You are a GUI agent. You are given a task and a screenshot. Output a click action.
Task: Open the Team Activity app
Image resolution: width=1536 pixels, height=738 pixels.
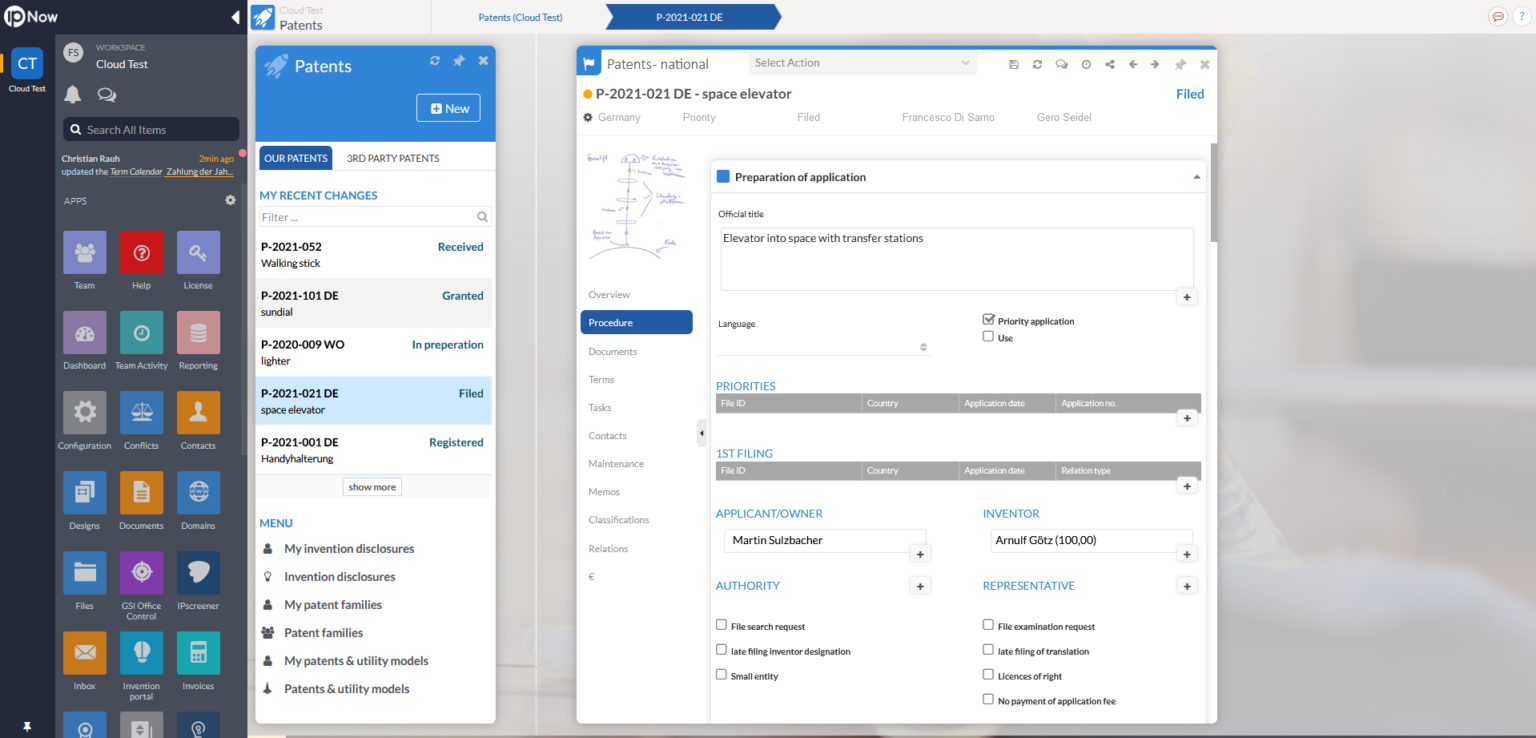click(x=141, y=331)
